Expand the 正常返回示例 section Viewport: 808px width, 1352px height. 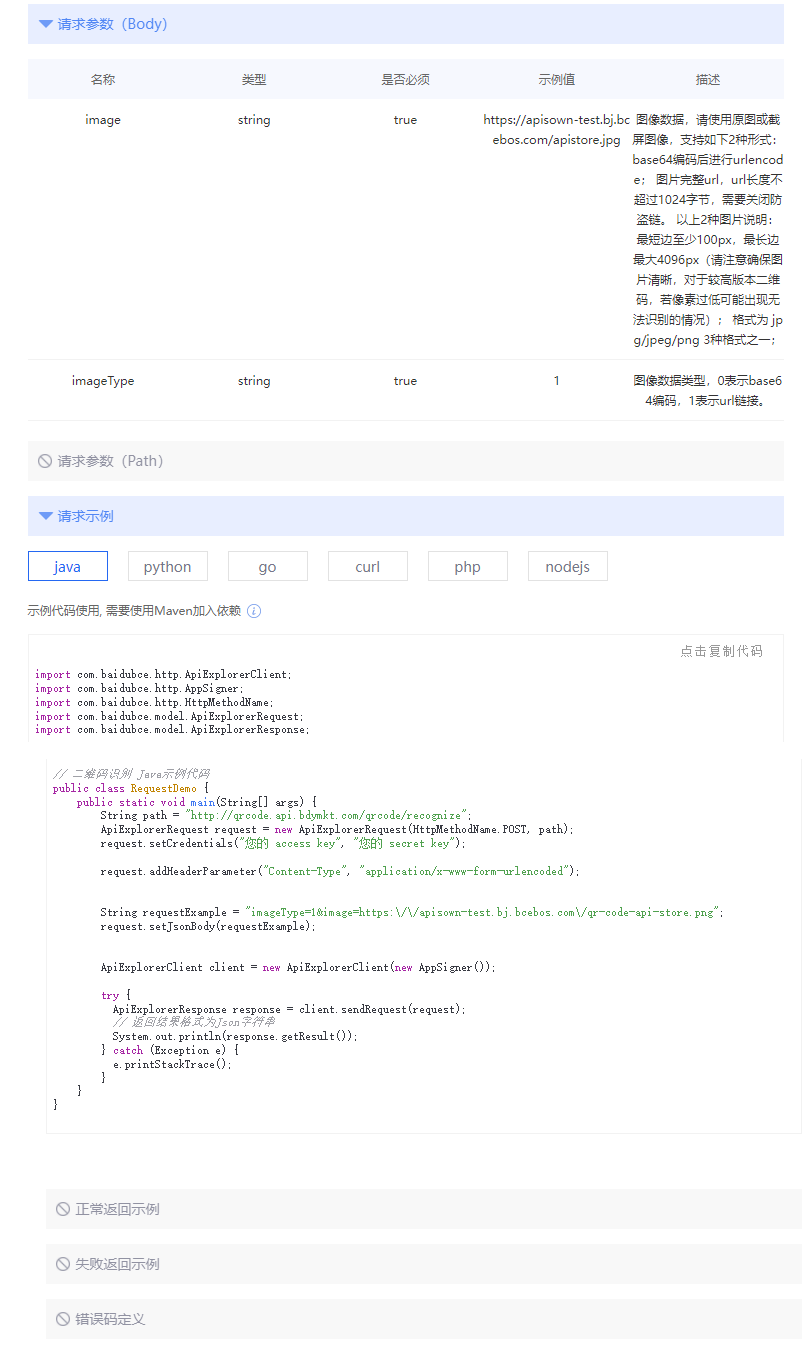[423, 1209]
